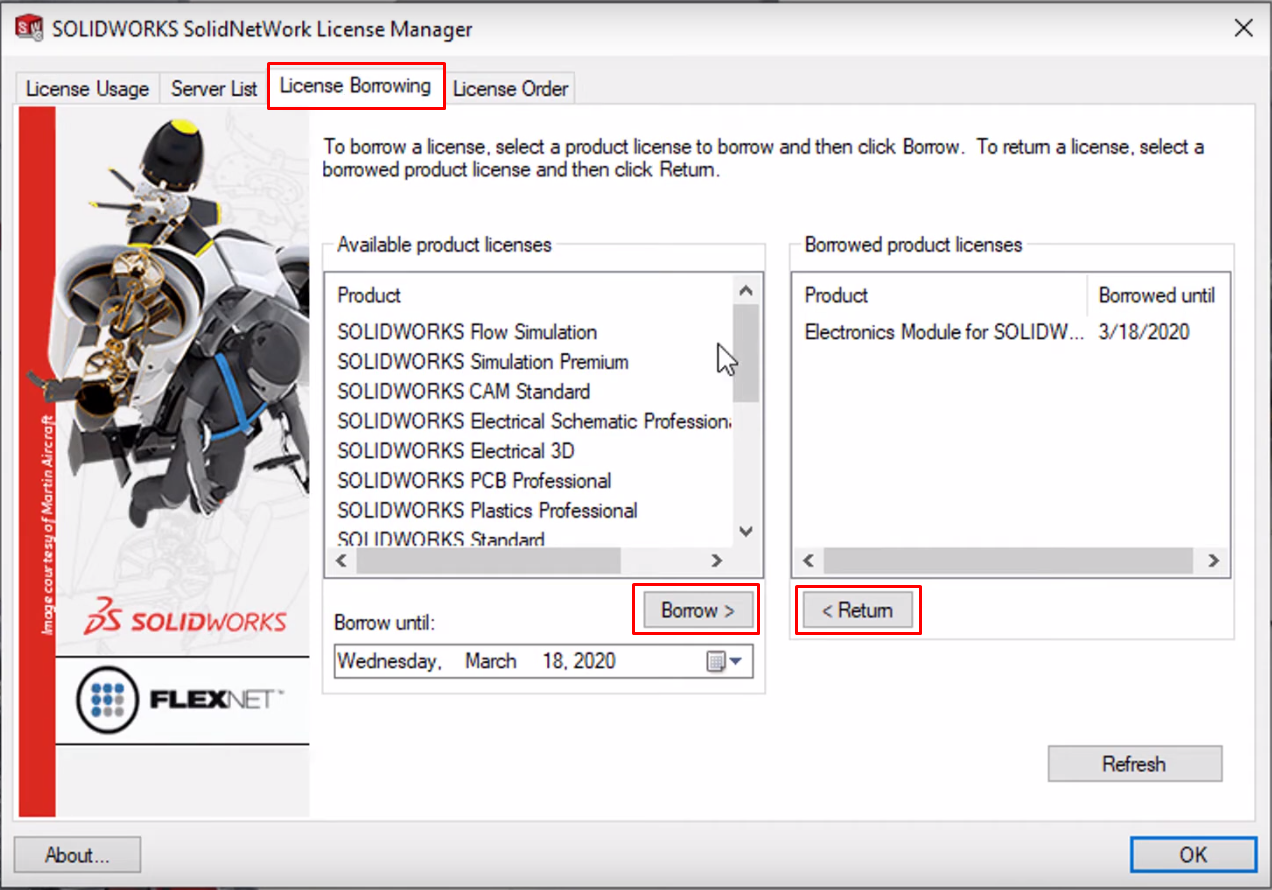Click the < Return button
1272x890 pixels.
click(x=858, y=610)
